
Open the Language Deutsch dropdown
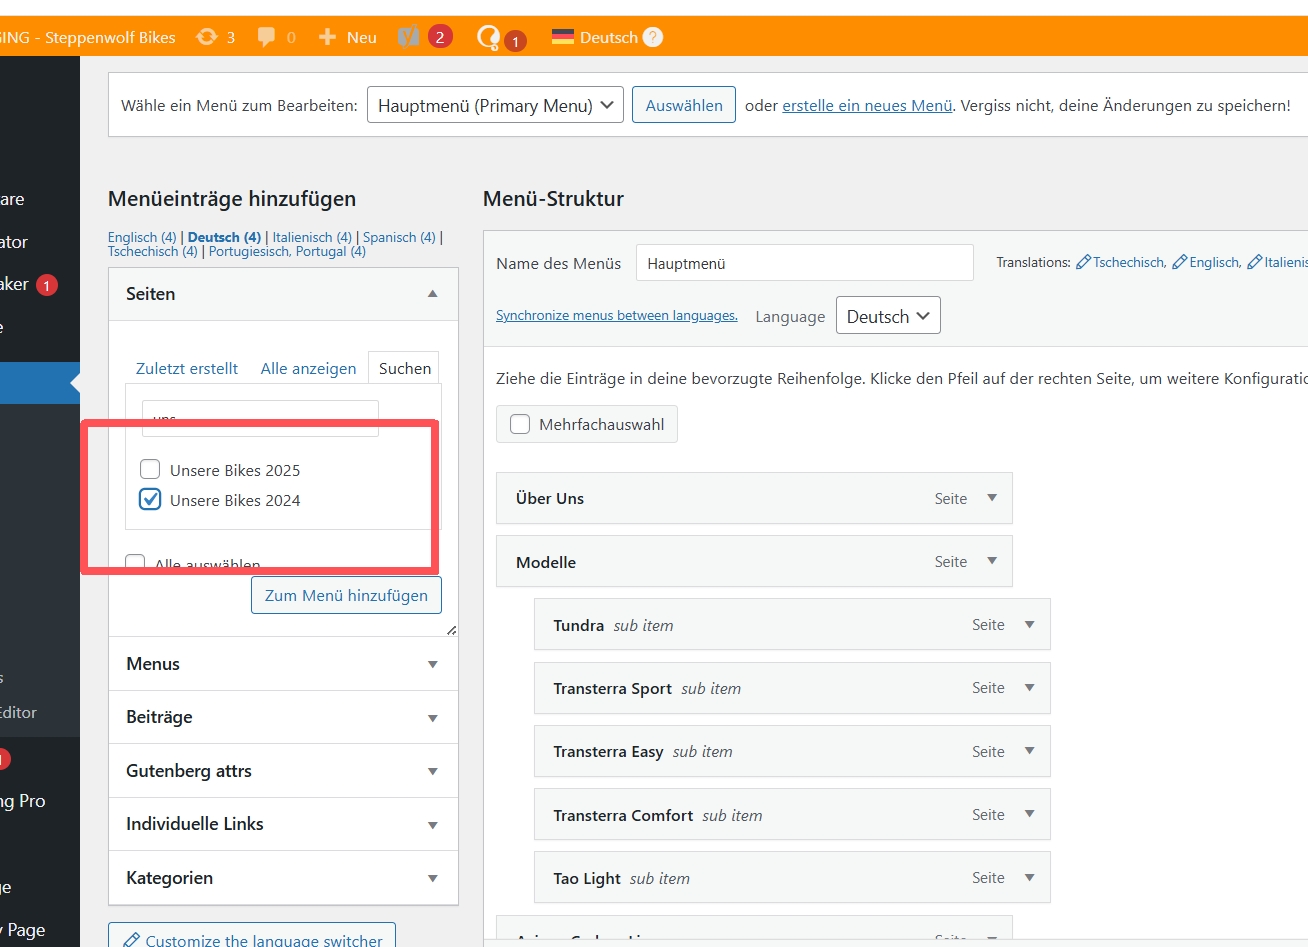887,316
